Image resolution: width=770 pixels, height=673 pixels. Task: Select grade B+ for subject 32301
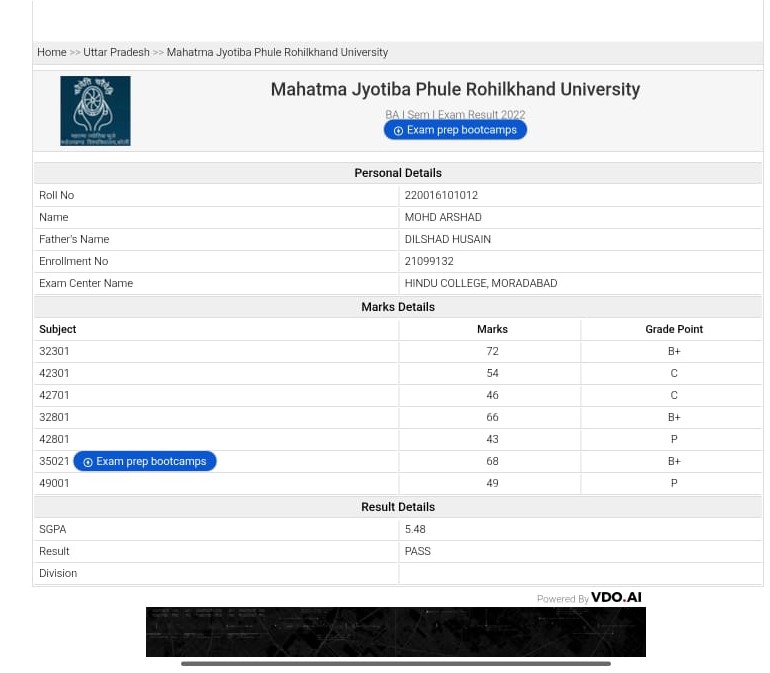click(x=674, y=351)
